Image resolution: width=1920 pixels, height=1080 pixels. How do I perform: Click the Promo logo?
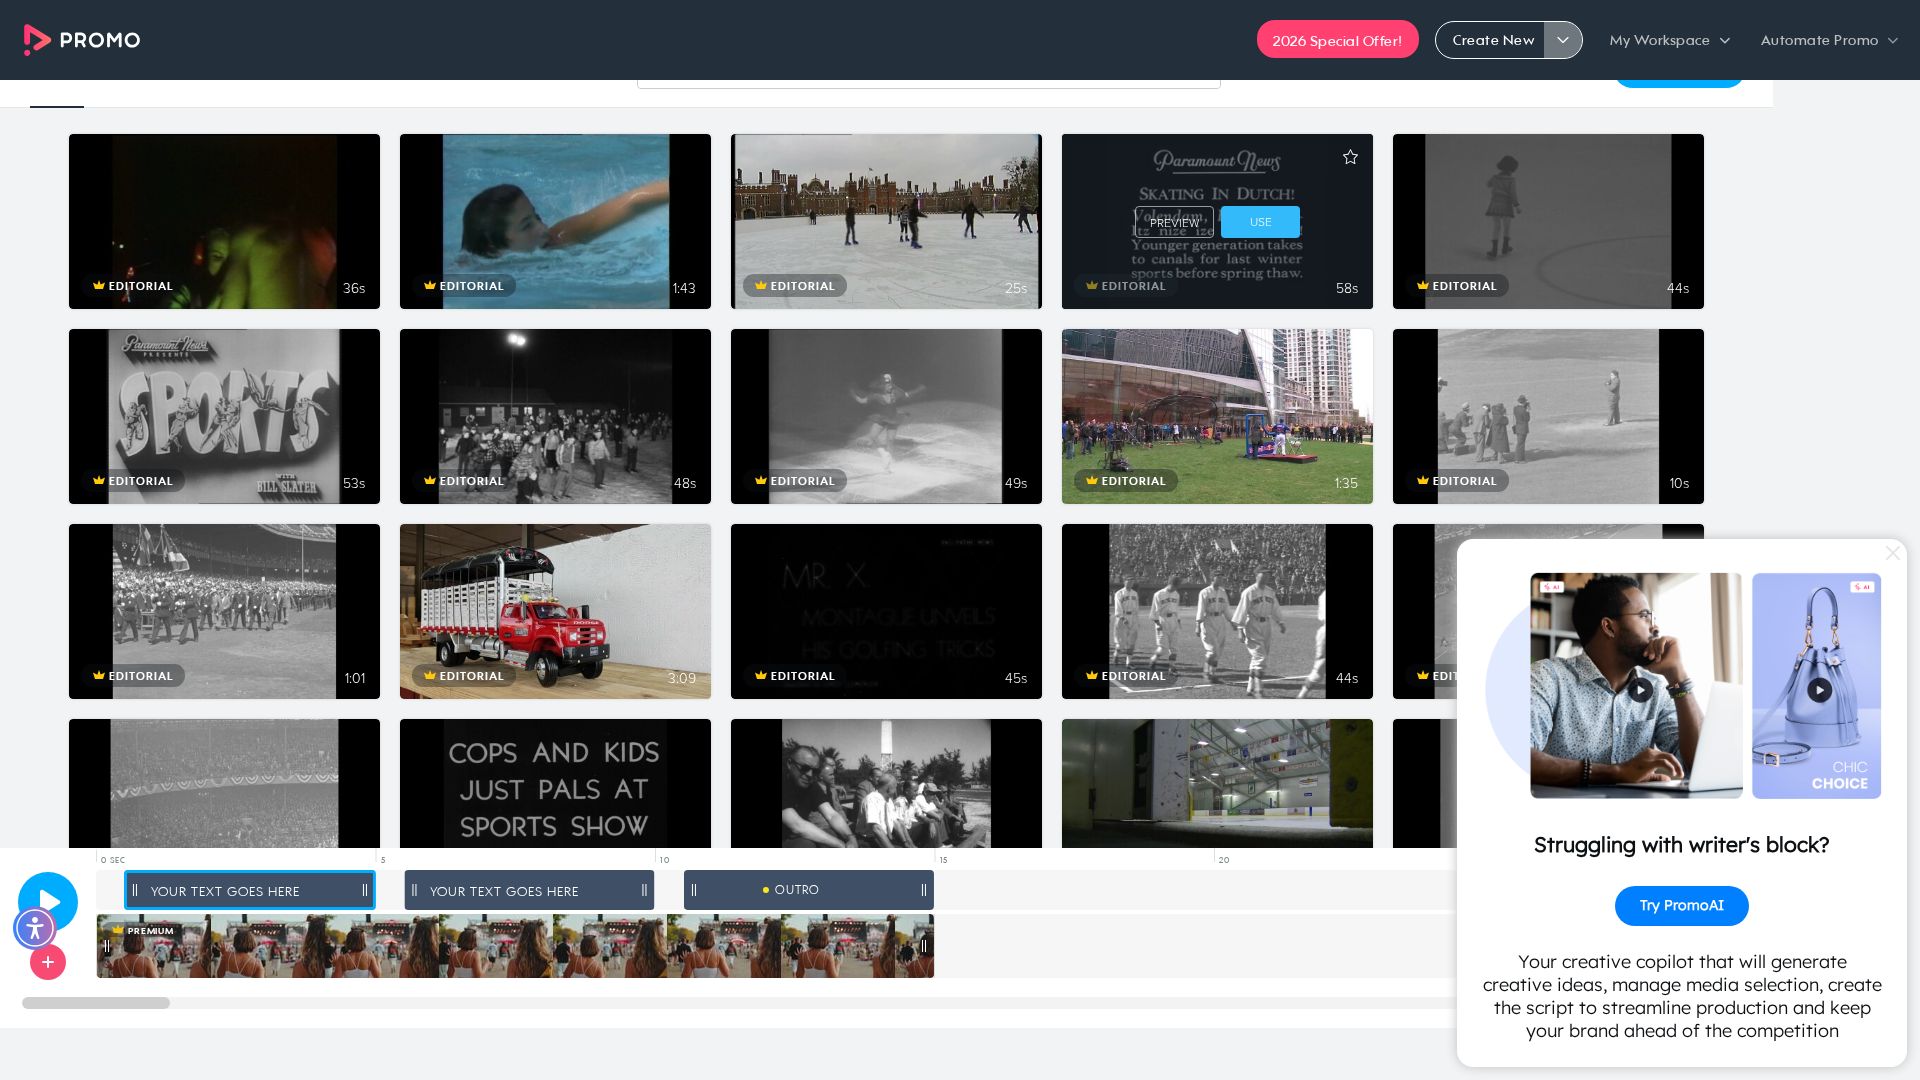click(82, 40)
